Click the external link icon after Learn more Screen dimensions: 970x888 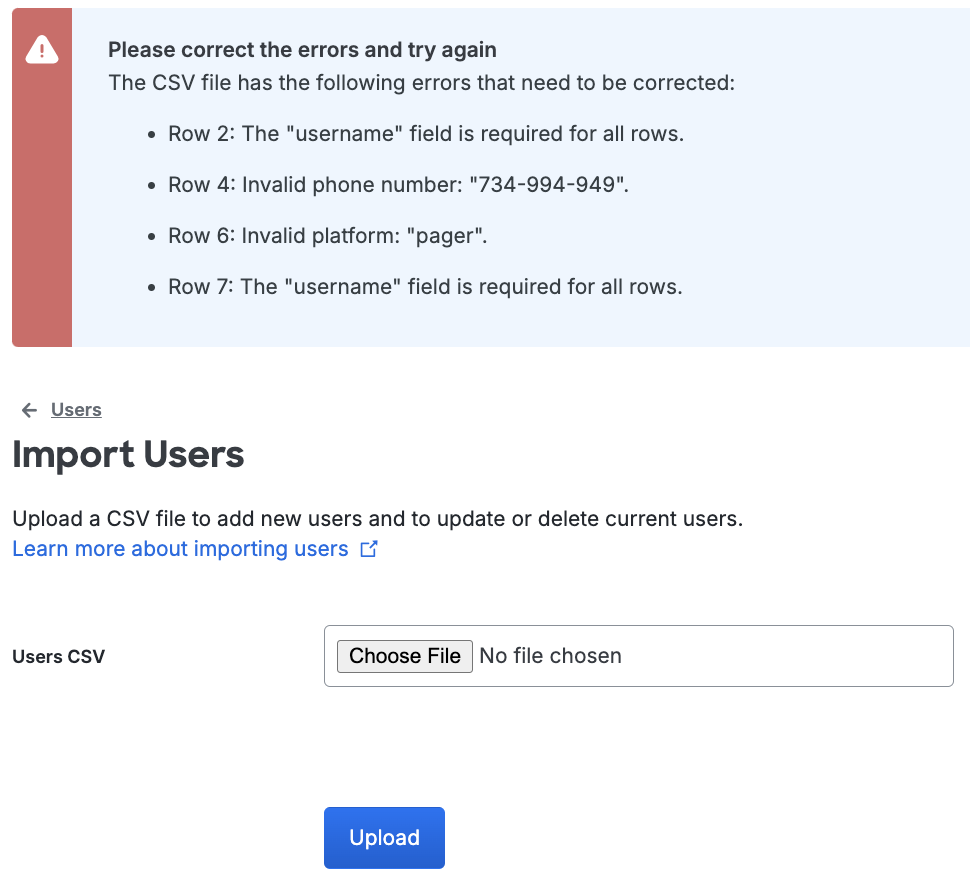pos(369,549)
